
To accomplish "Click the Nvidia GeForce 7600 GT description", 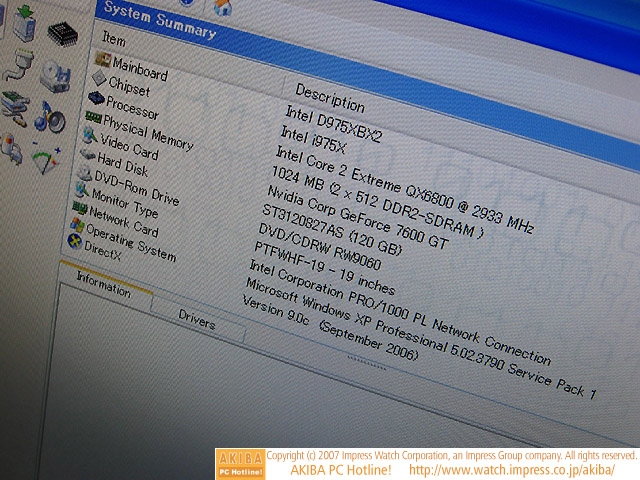I will [358, 217].
